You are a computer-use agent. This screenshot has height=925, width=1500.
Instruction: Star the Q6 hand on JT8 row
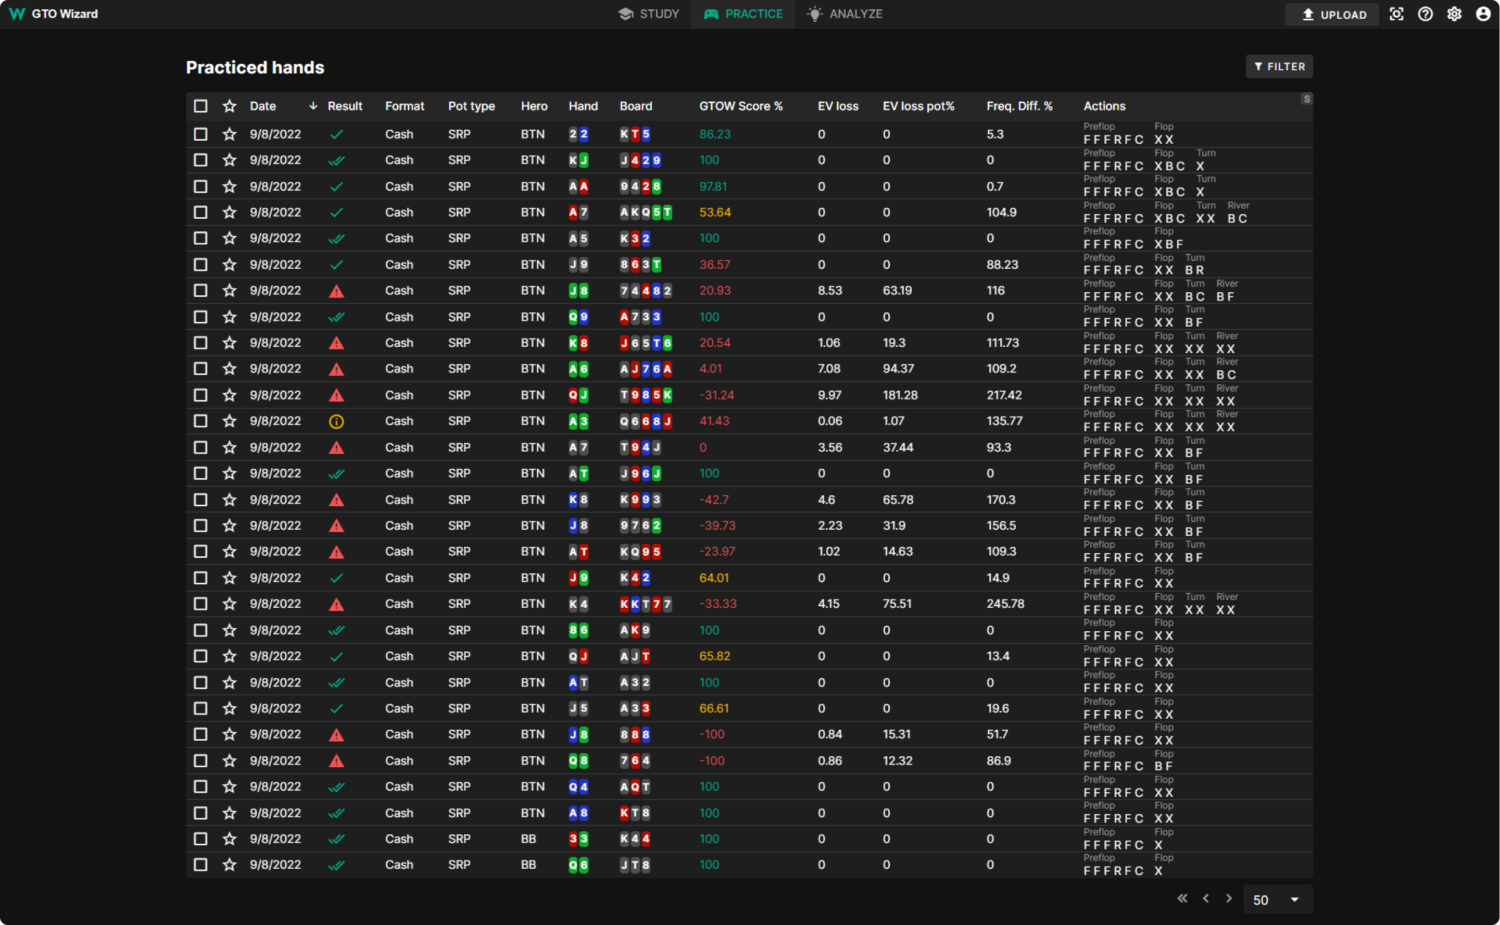click(x=229, y=865)
